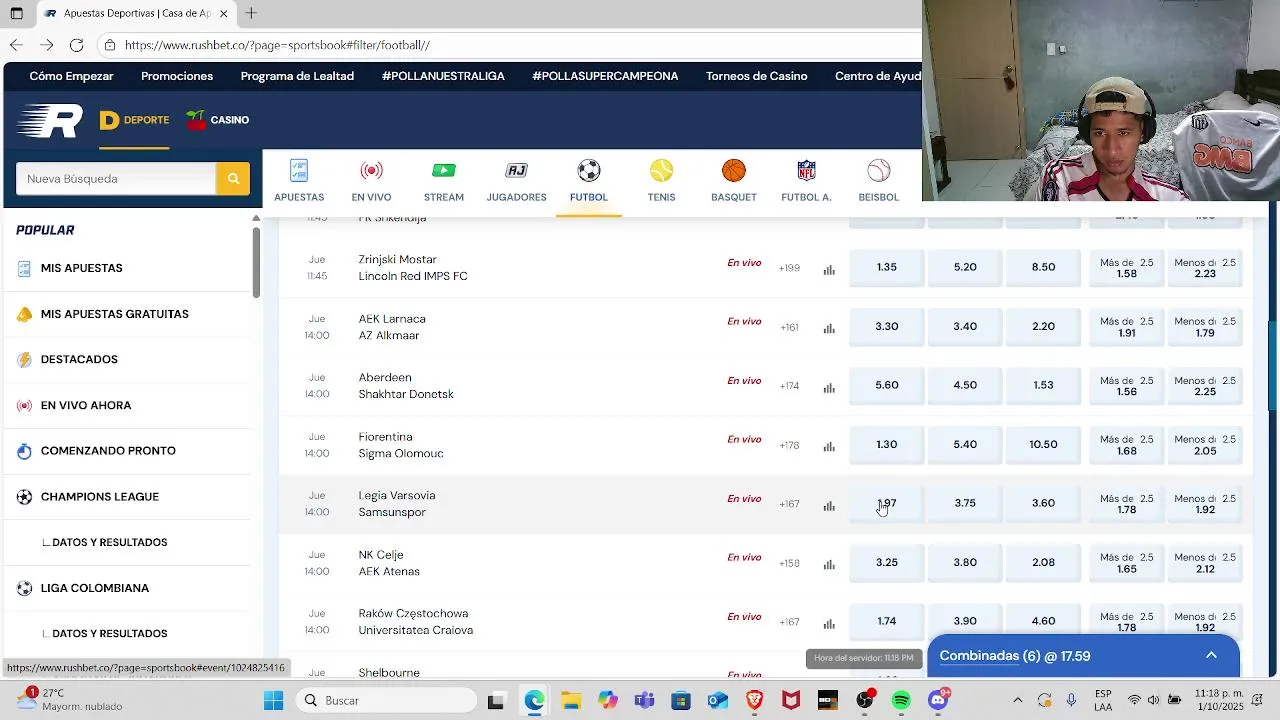Select odds 1.35 for Zrinjski Mostar
The image size is (1280, 720).
[x=887, y=267]
